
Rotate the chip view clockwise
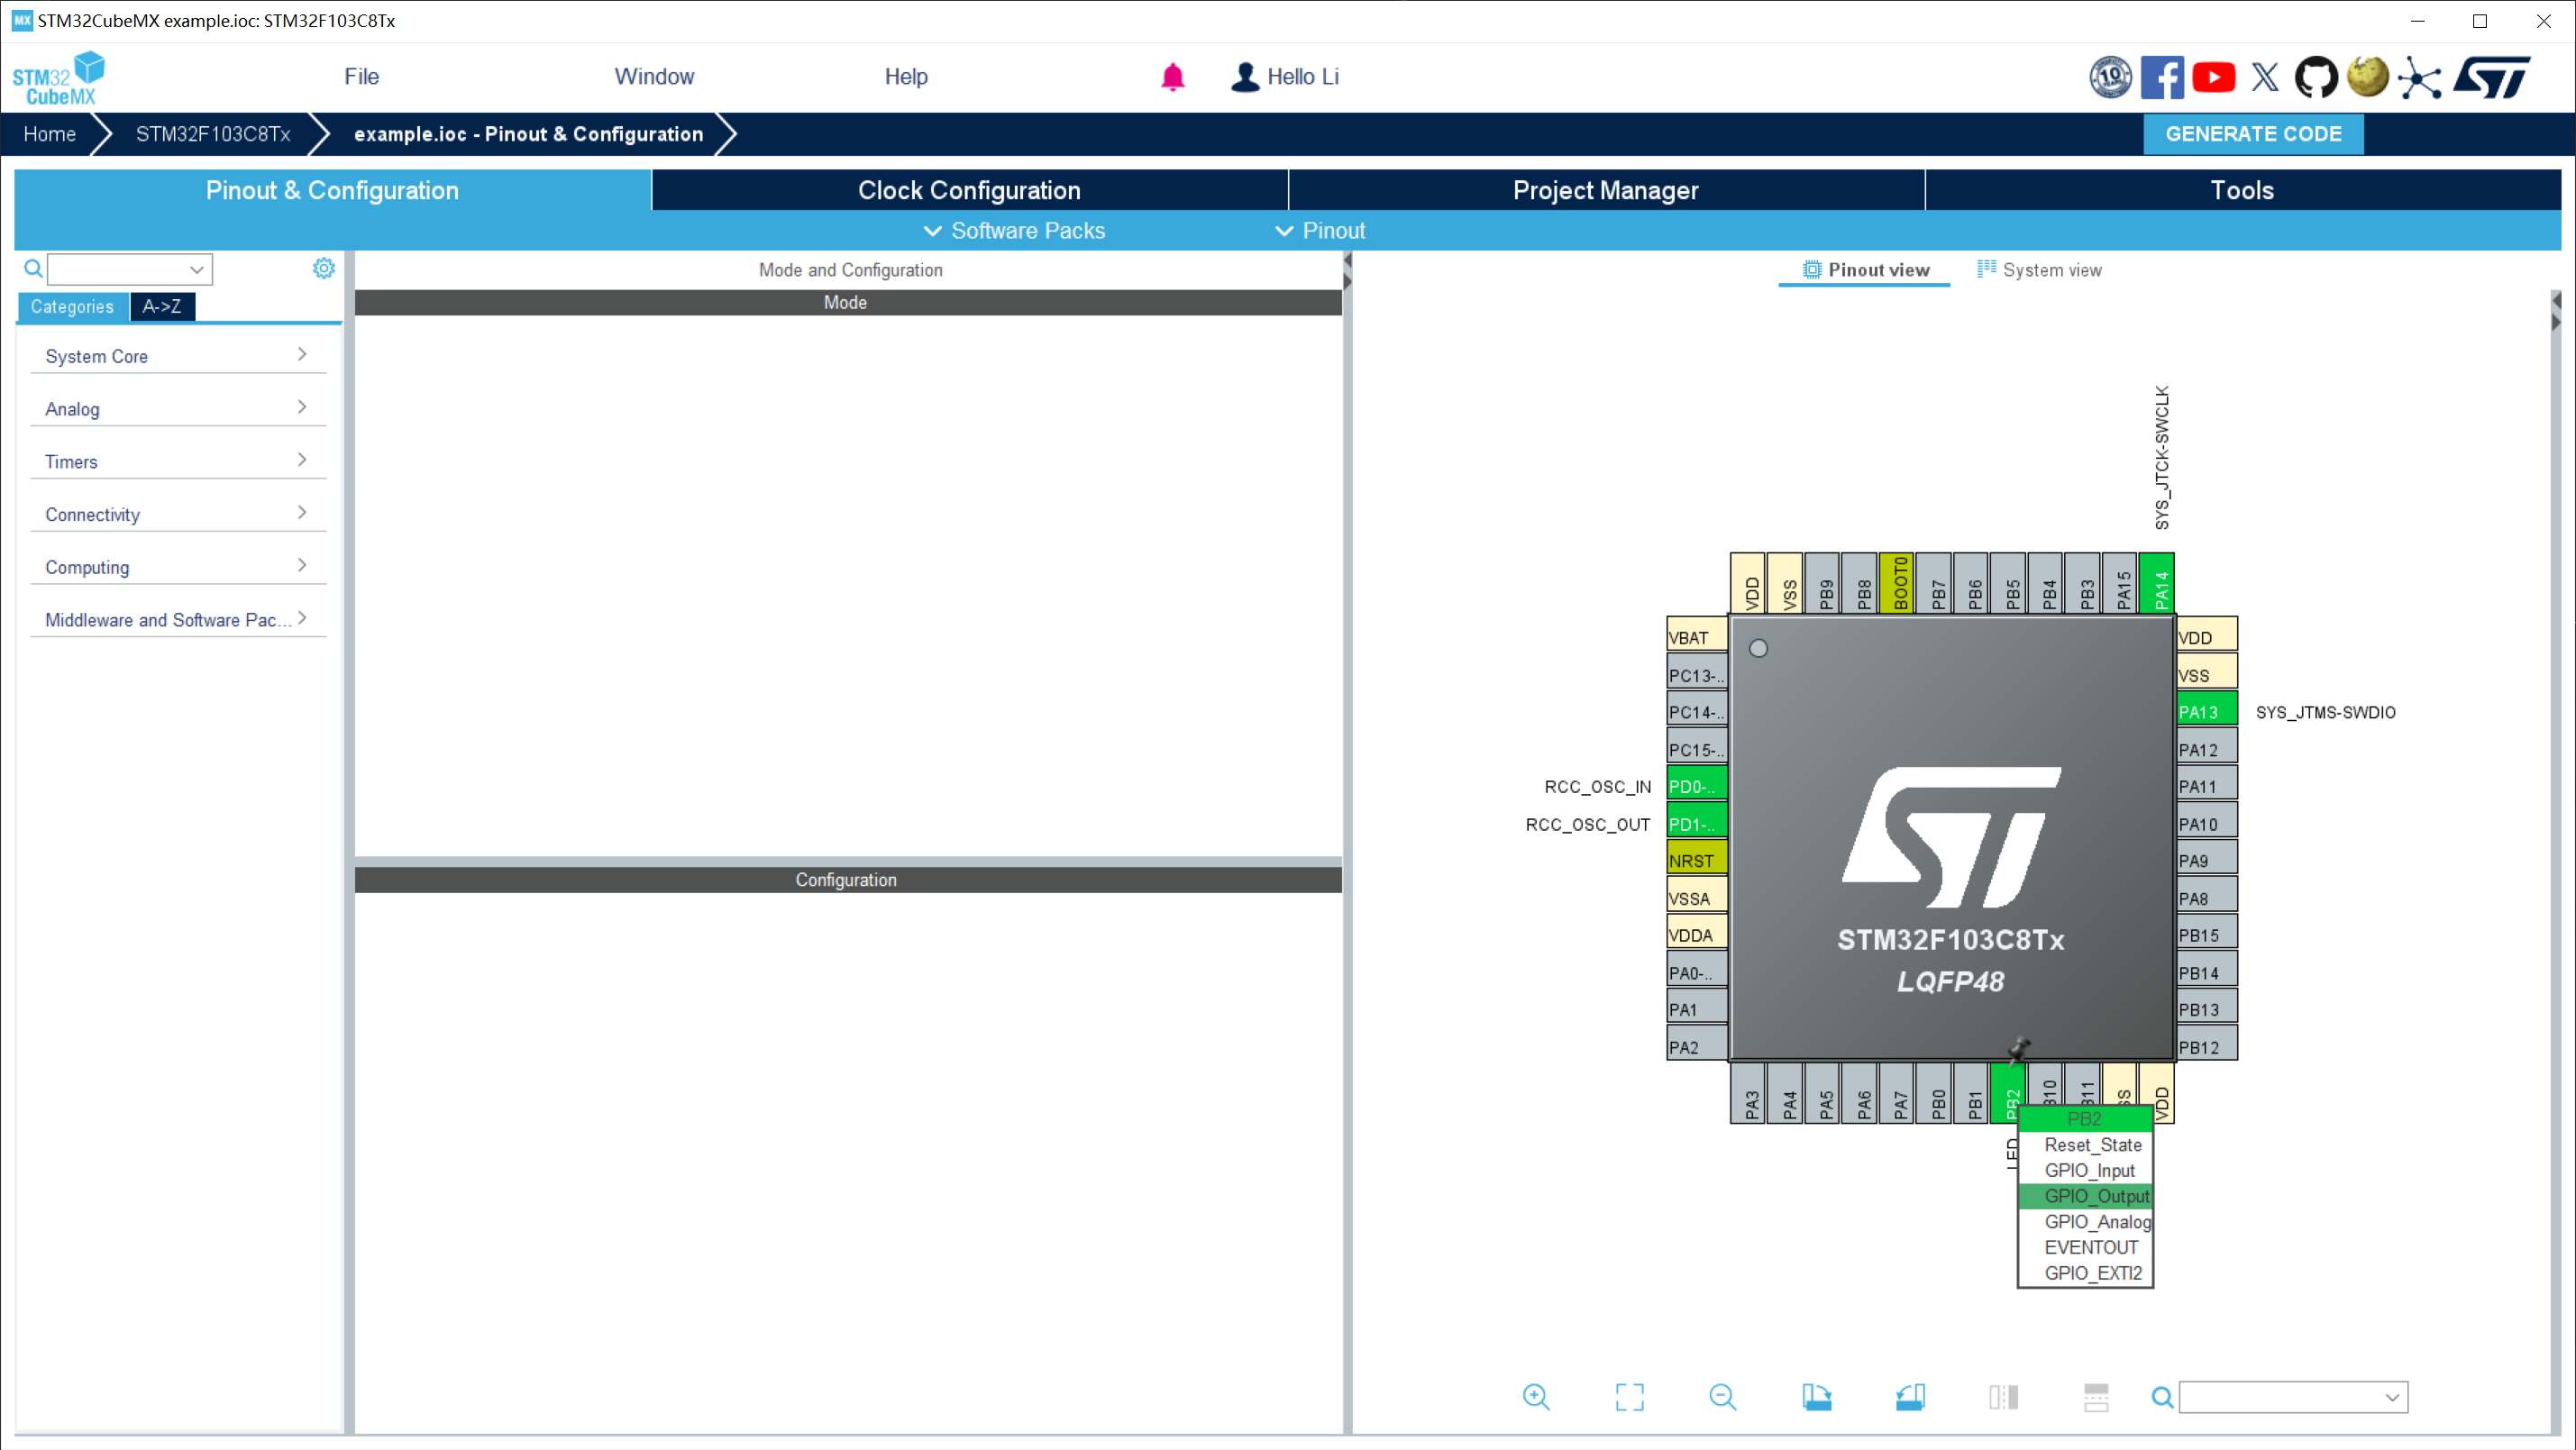[1816, 1396]
